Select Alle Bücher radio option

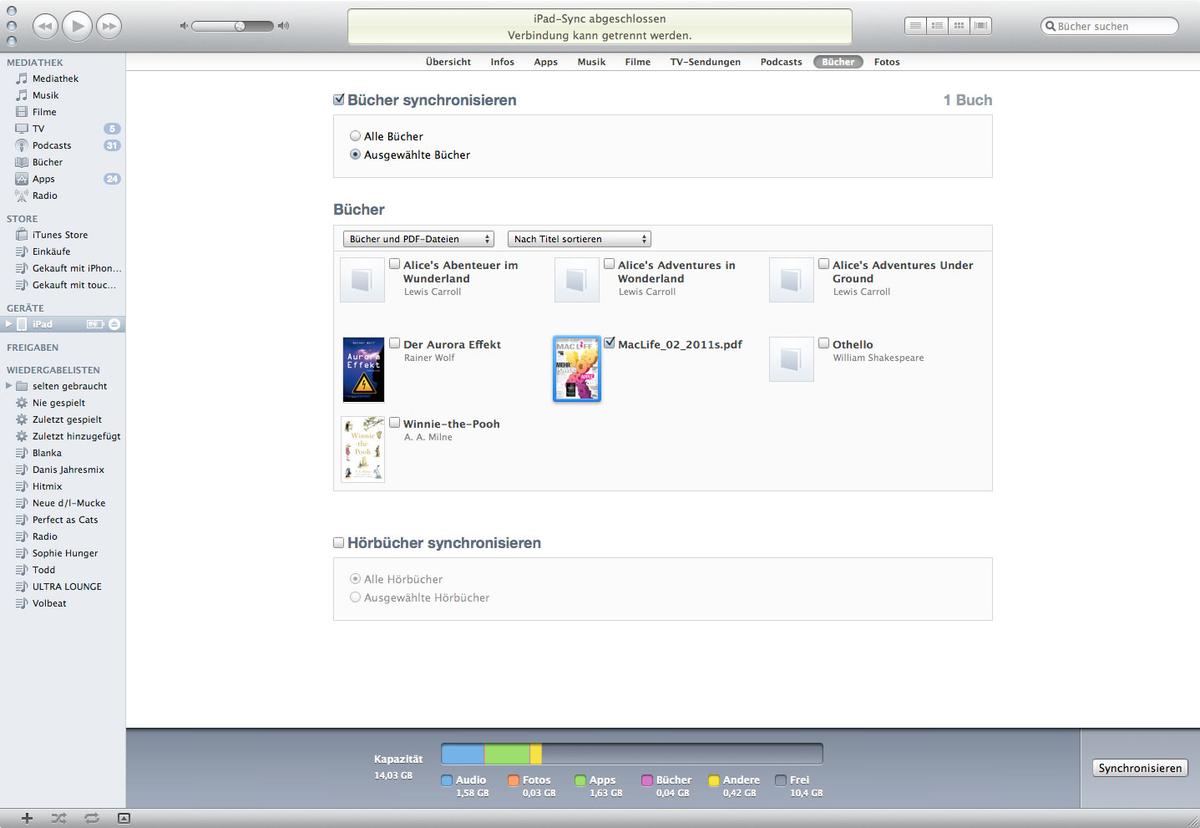coord(355,136)
